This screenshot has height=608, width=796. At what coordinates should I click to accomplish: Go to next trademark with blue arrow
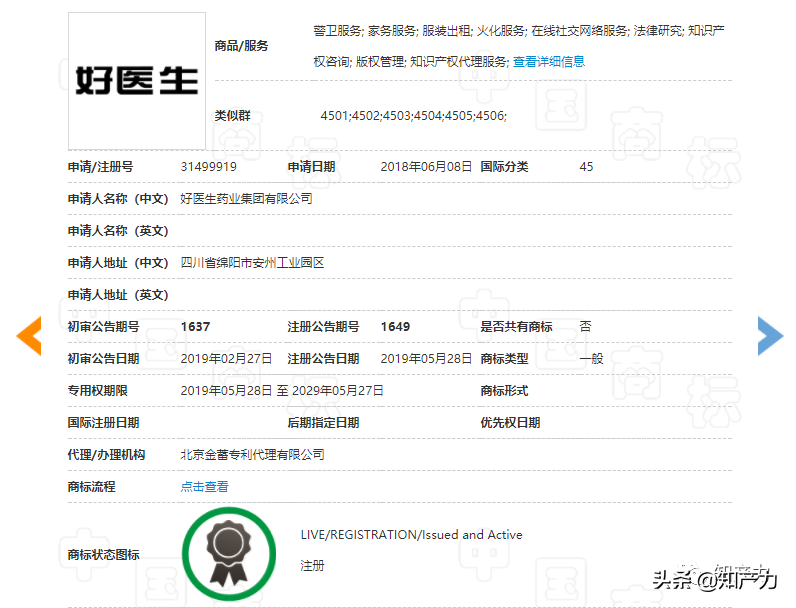point(771,335)
